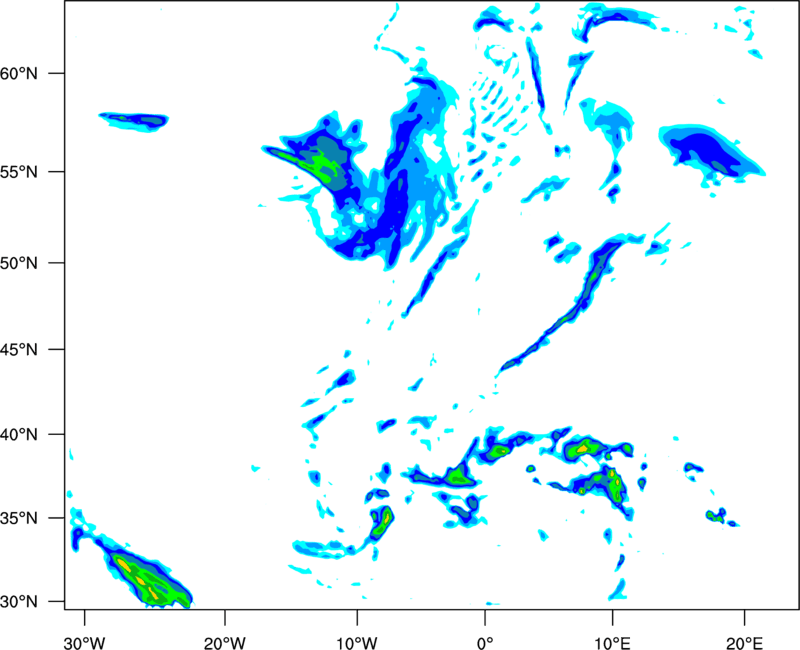Select the 40°N latitude axis label
This screenshot has width=800, height=650.
pyautogui.click(x=19, y=435)
